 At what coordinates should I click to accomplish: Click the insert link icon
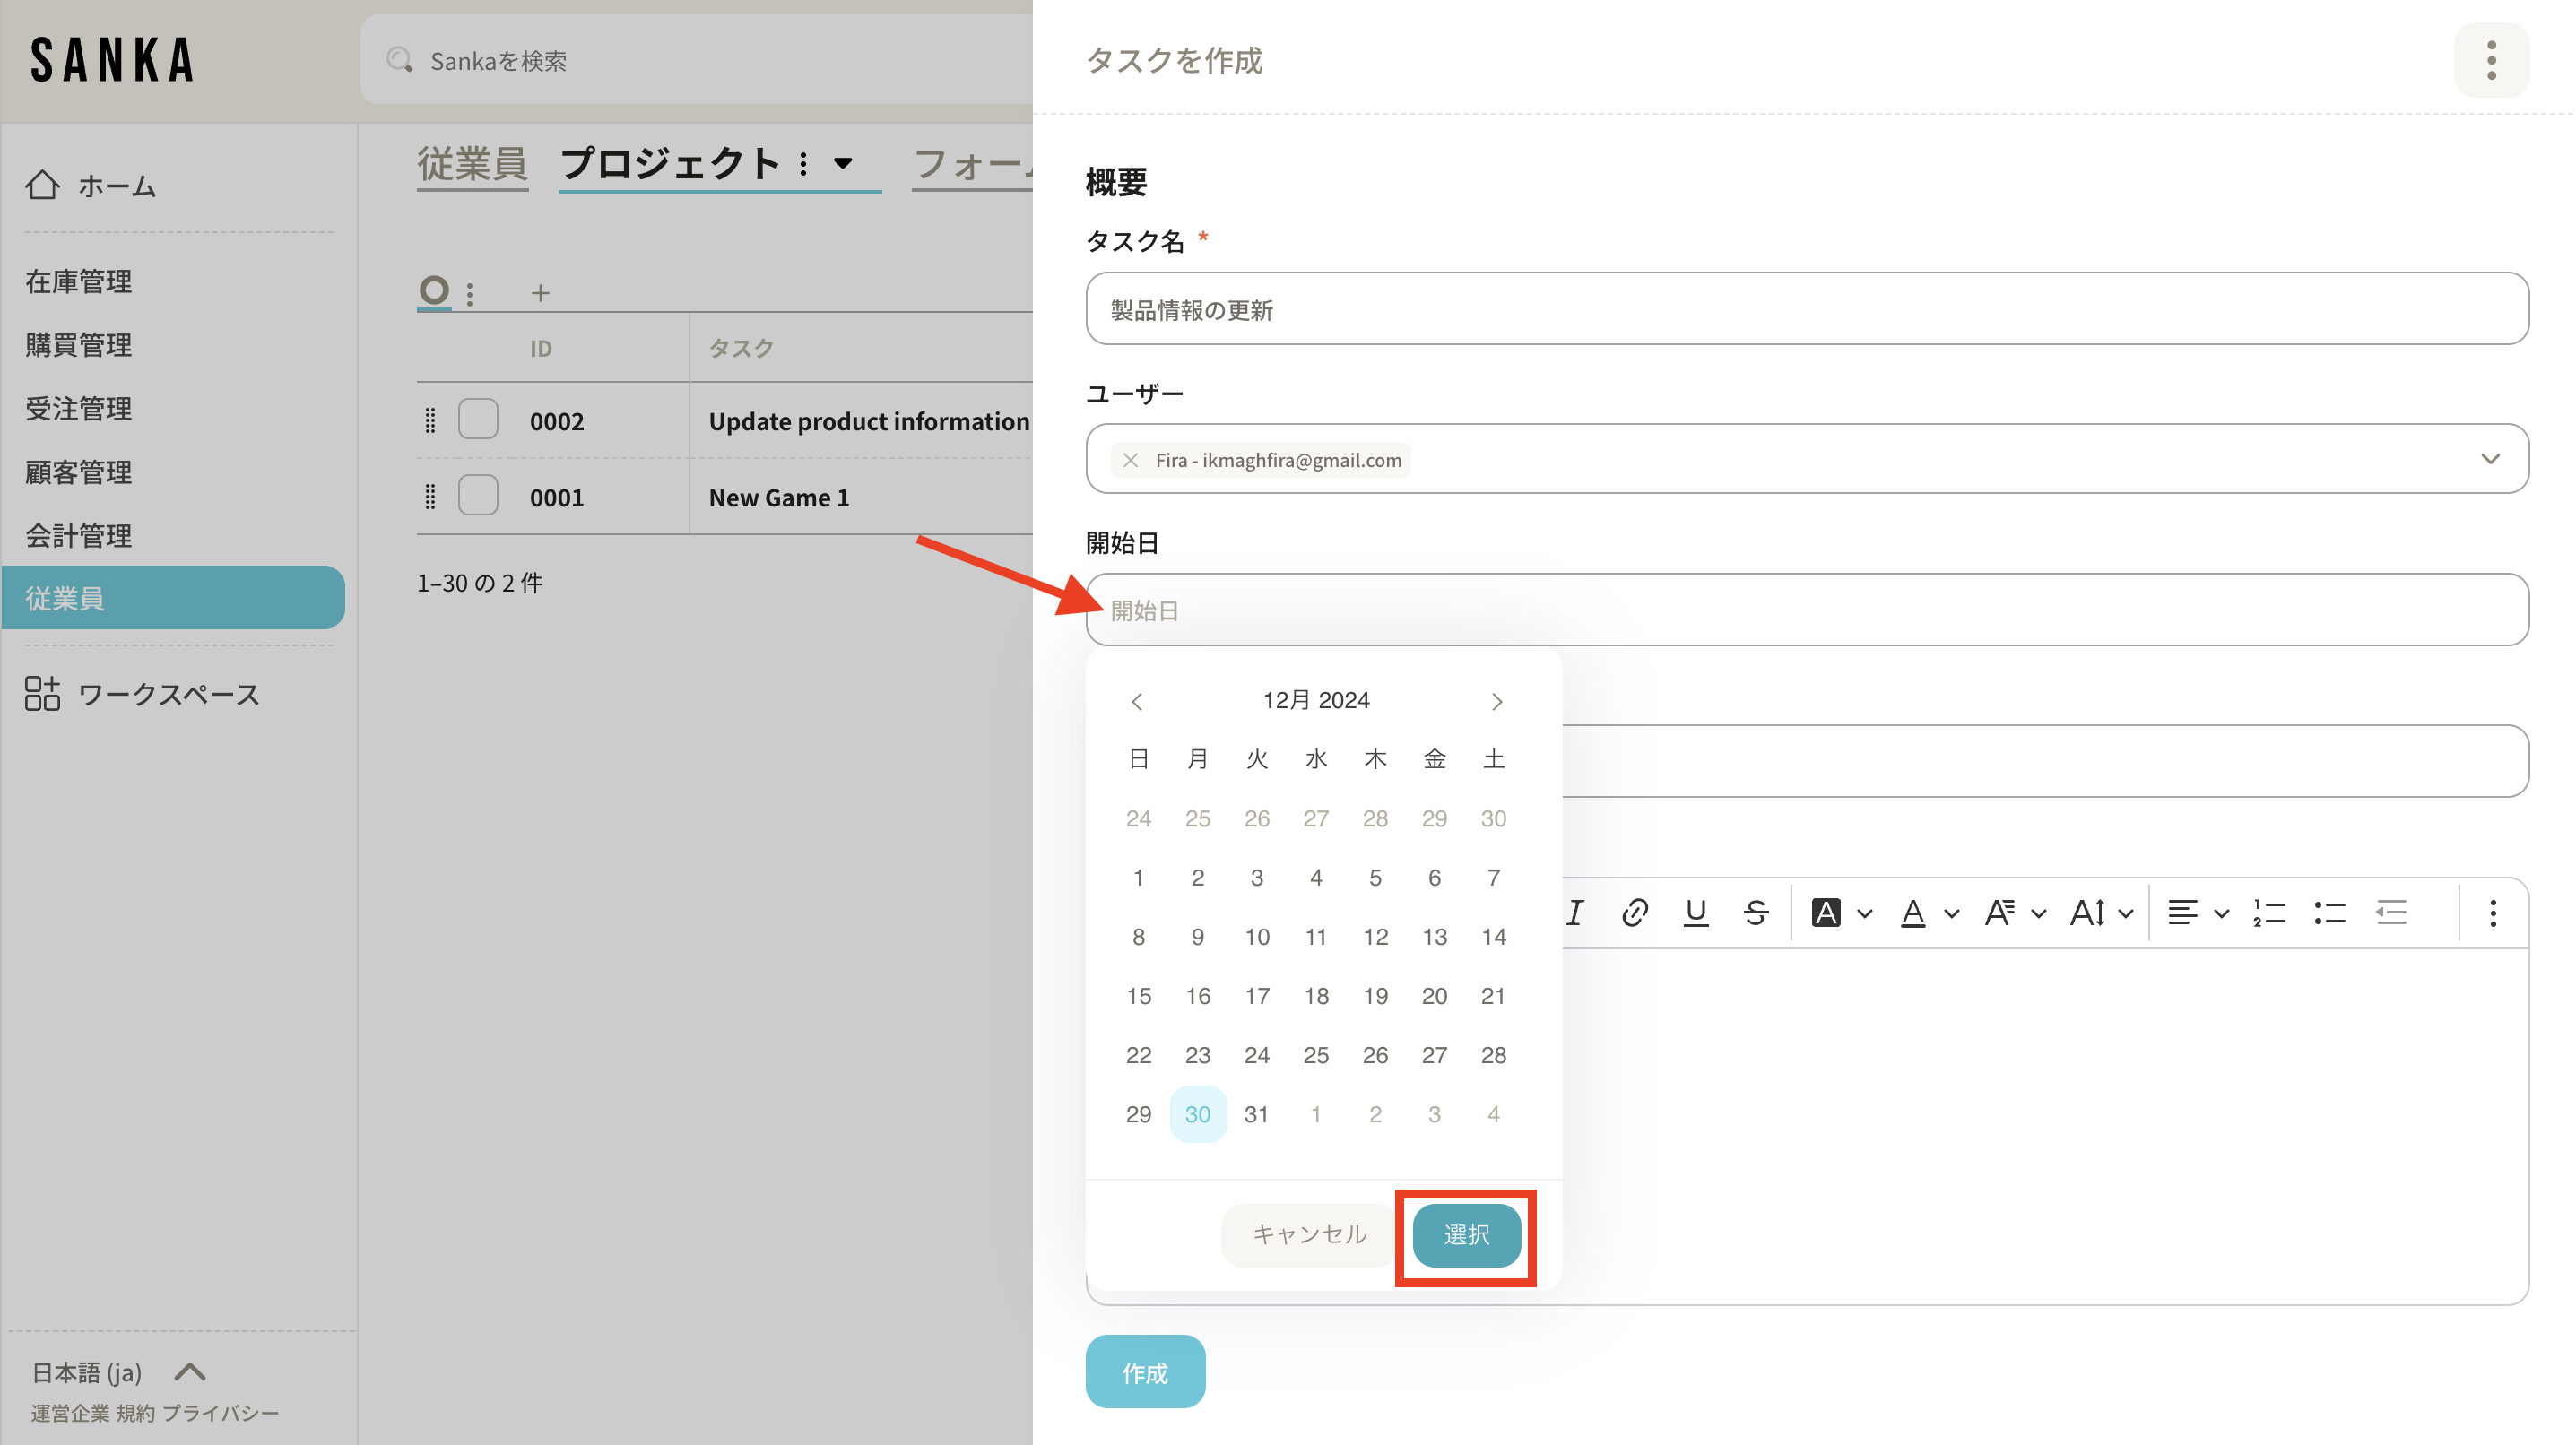click(x=1635, y=912)
